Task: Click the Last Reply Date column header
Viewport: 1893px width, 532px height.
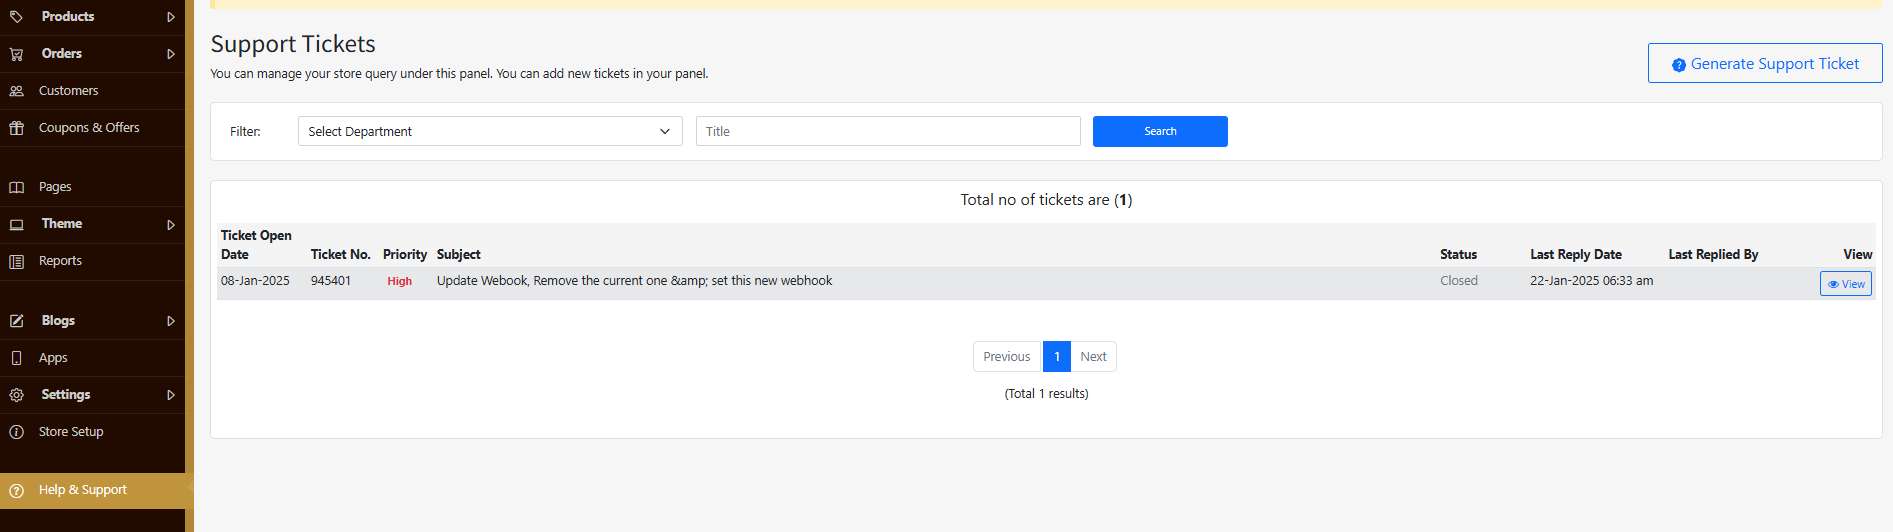Action: coord(1576,255)
